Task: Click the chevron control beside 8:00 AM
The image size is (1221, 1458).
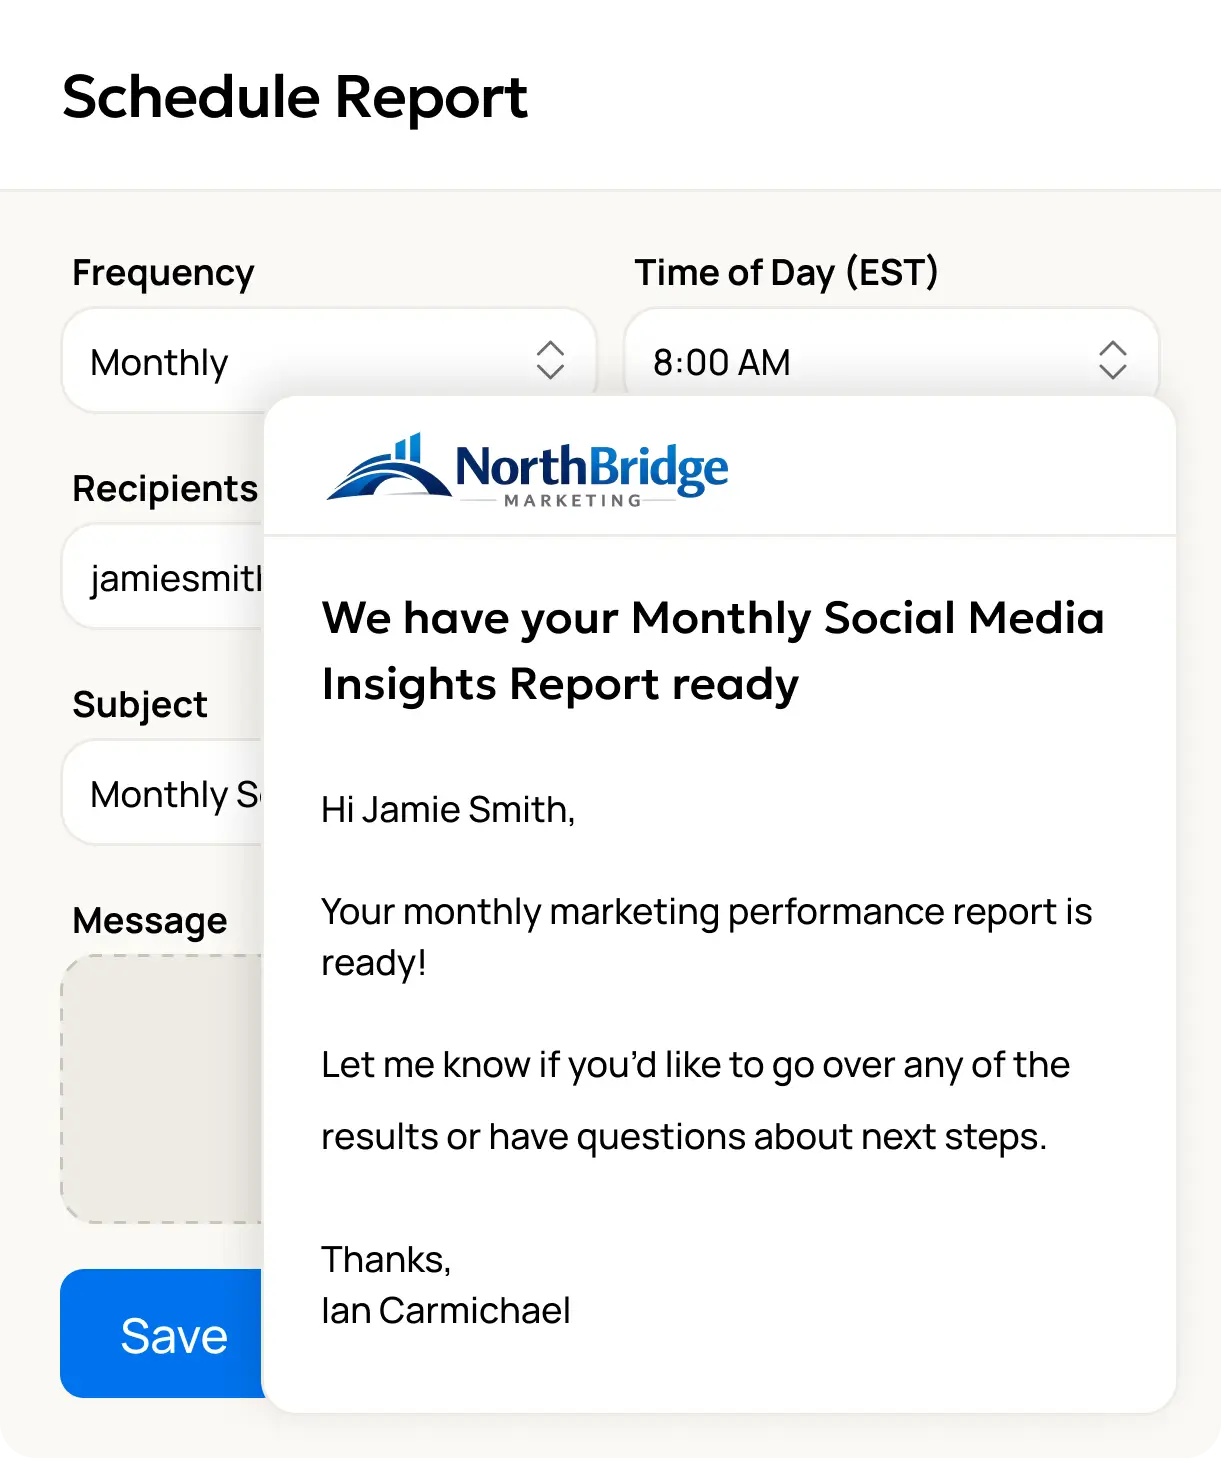Action: (1113, 360)
